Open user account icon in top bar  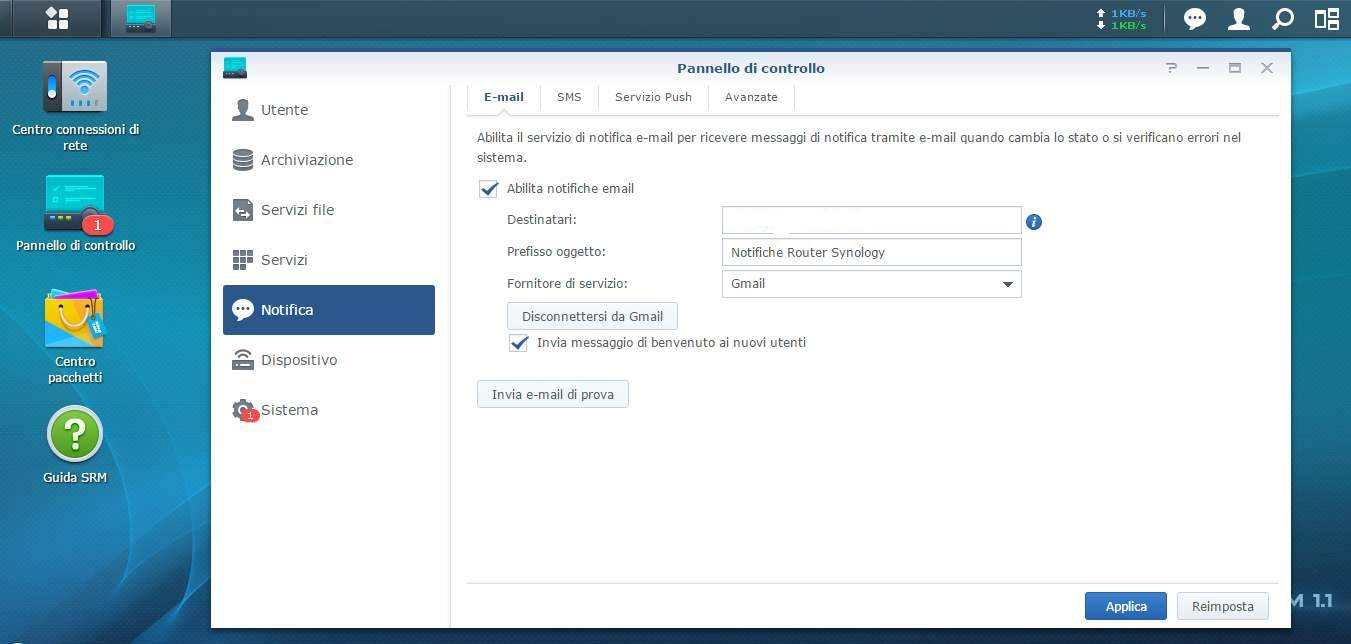[1239, 18]
